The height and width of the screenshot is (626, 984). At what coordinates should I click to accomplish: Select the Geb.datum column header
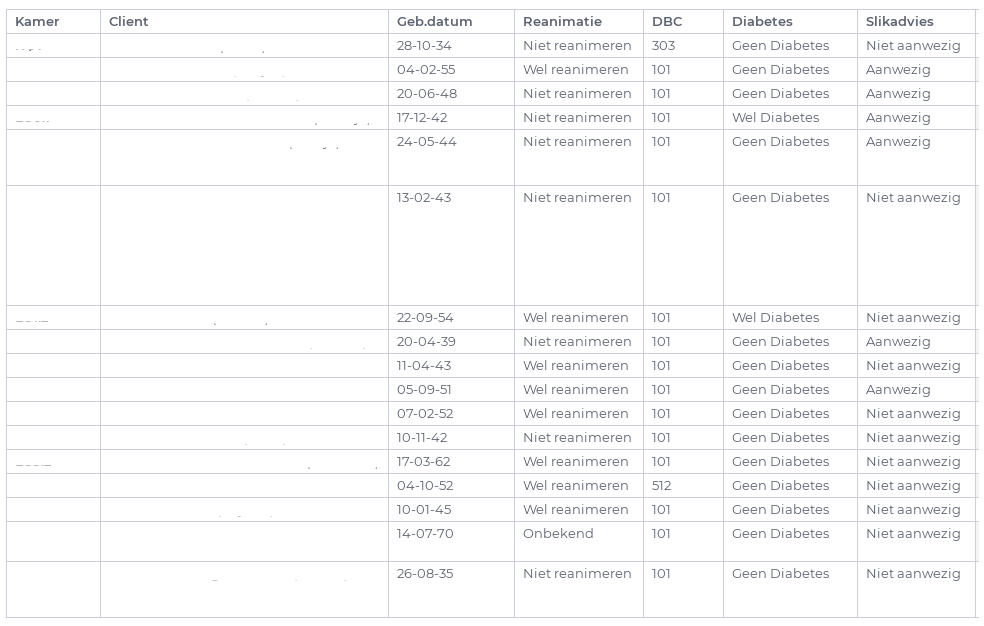pyautogui.click(x=434, y=22)
